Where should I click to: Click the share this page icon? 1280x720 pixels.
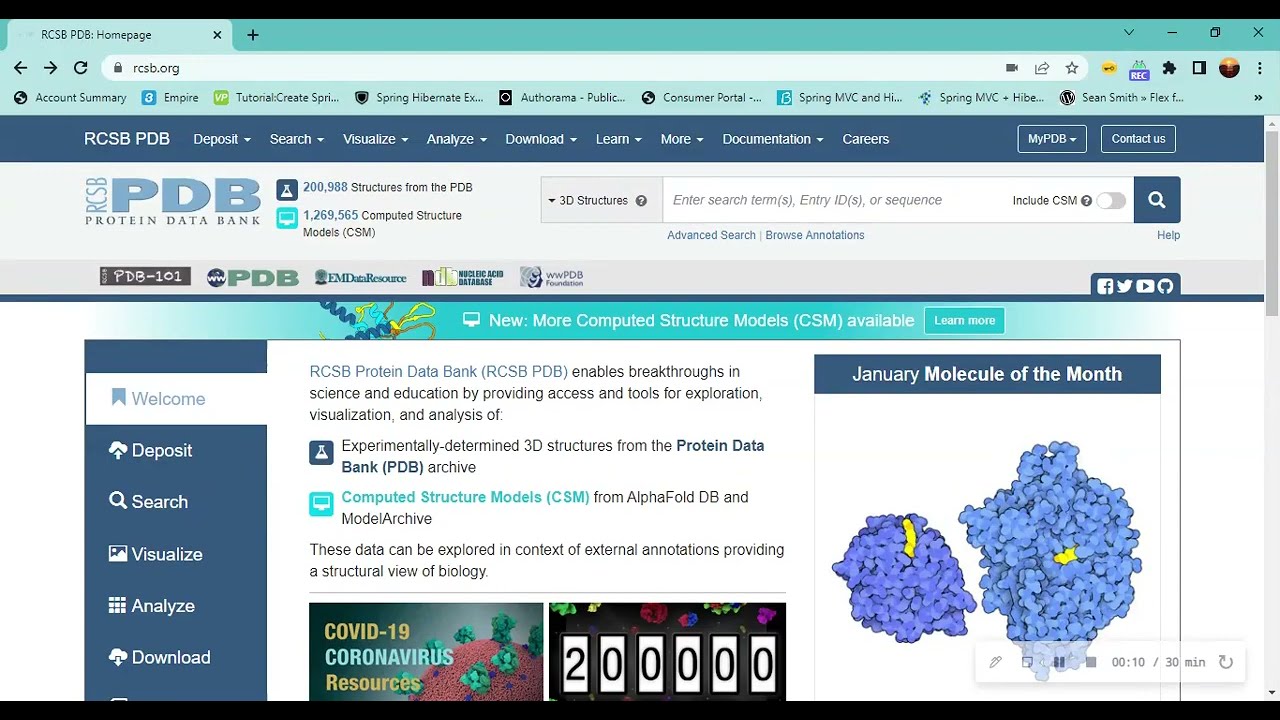coord(1042,68)
